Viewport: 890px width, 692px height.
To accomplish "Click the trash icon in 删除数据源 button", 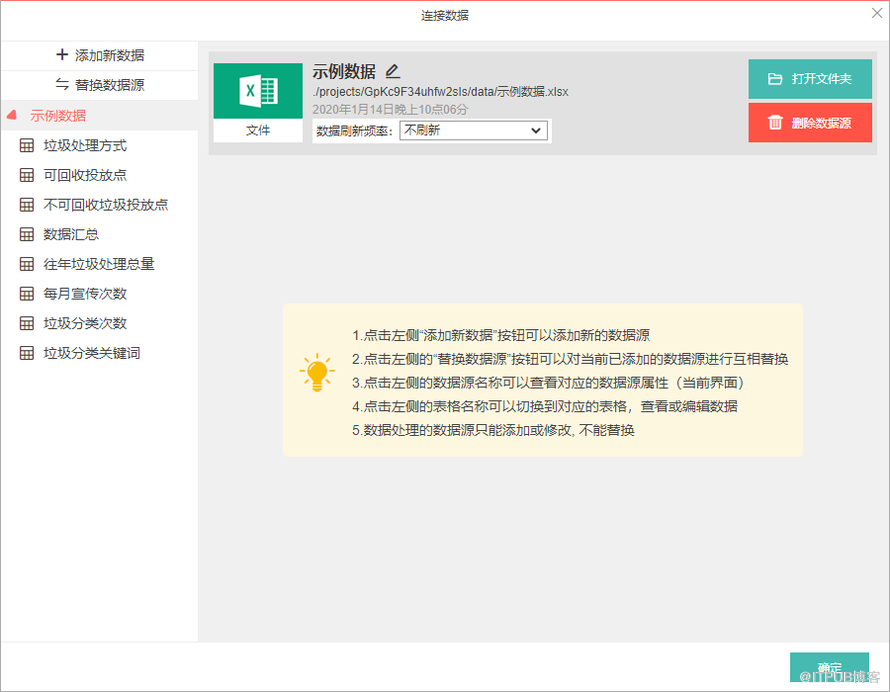I will (x=775, y=123).
